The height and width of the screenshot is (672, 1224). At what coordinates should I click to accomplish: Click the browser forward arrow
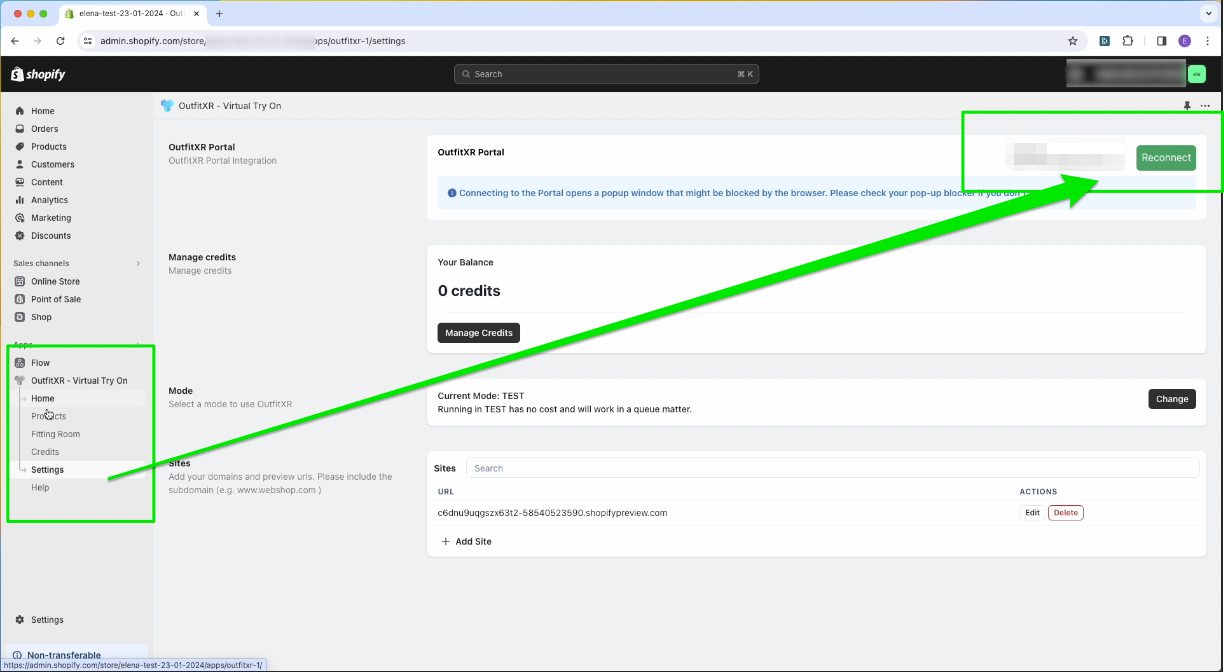[x=37, y=41]
